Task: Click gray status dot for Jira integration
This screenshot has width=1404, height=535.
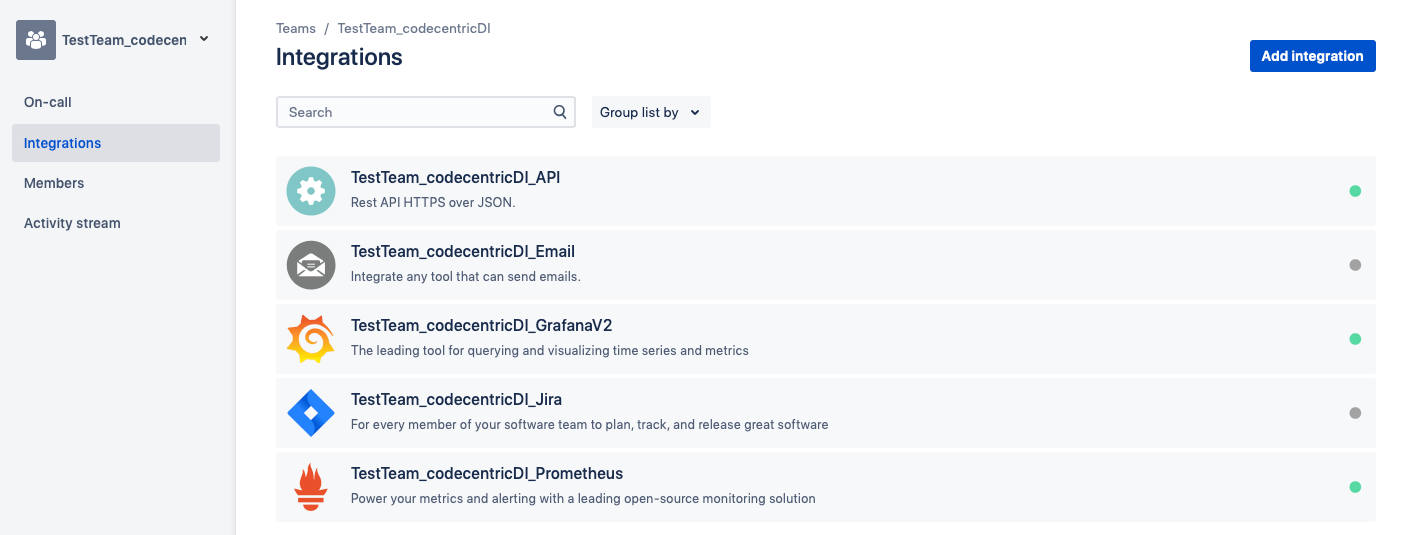Action: 1355,413
